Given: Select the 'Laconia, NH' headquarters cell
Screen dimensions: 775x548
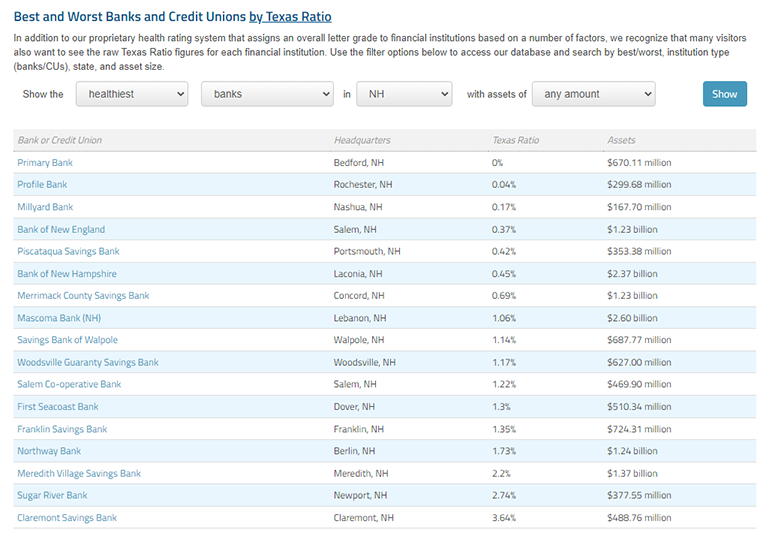Looking at the screenshot, I should tap(358, 274).
